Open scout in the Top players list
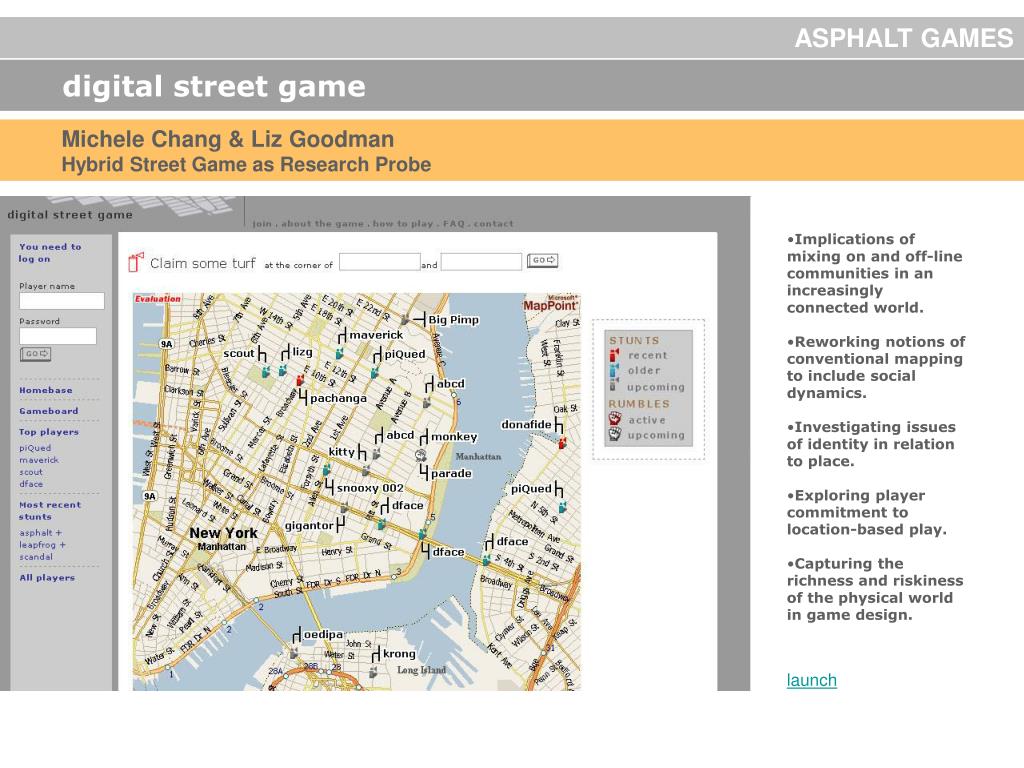This screenshot has height=768, width=1024. [x=31, y=472]
